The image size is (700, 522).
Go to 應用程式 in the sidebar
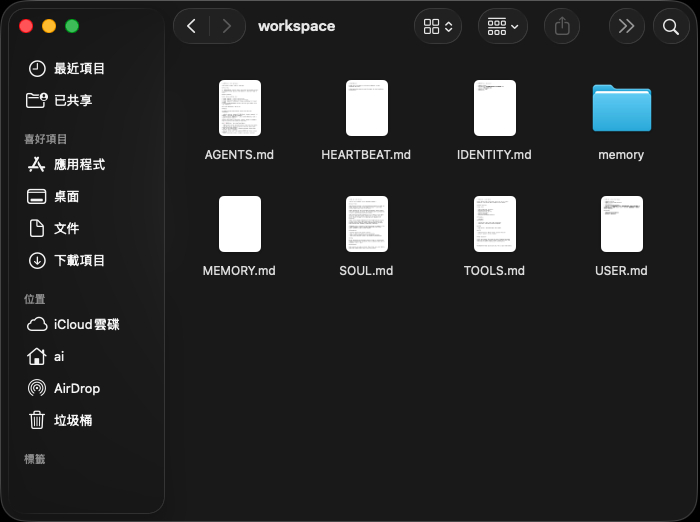click(x=79, y=164)
